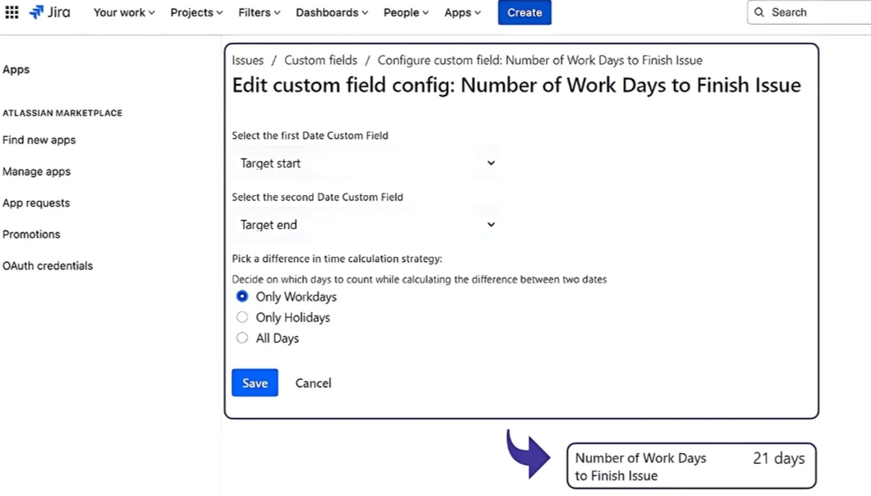This screenshot has width=871, height=496.
Task: Open the Projects dropdown menu
Action: tap(196, 13)
